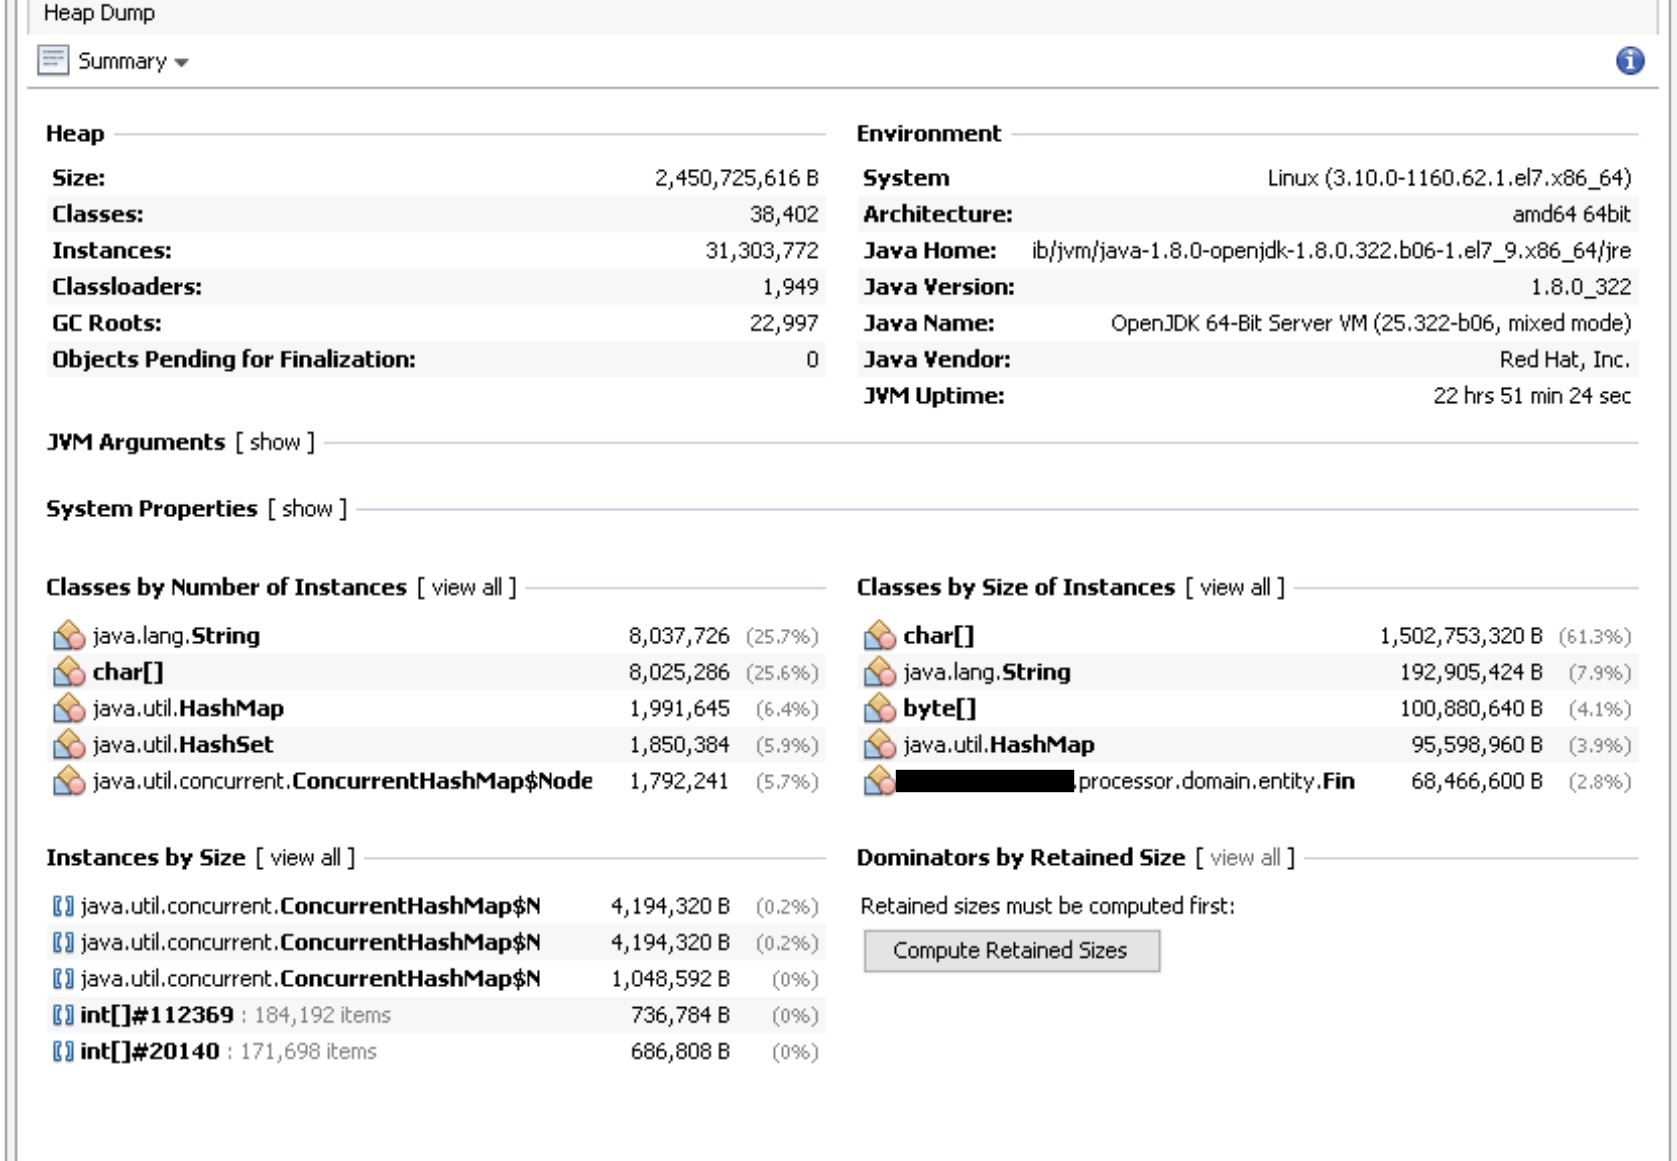Image resolution: width=1677 pixels, height=1161 pixels.
Task: Click the System value Linux kernel string
Action: [1449, 178]
